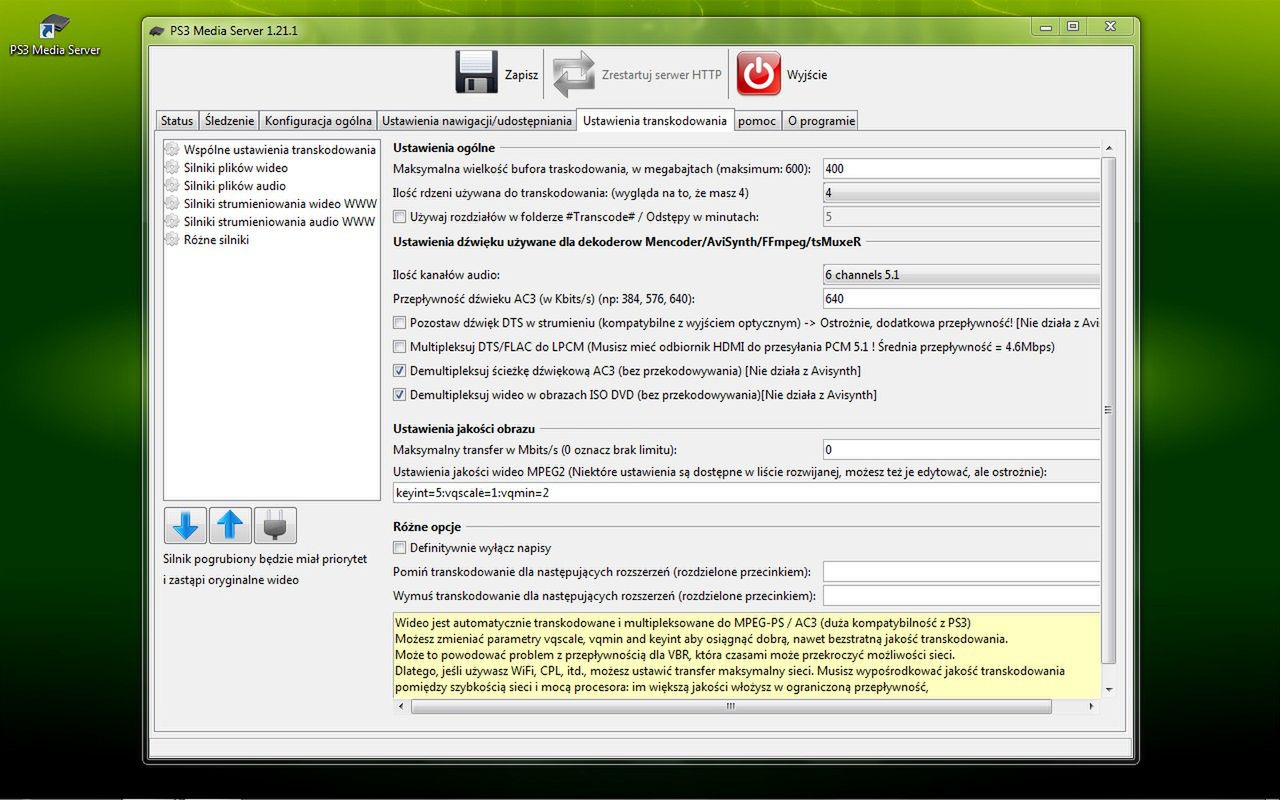This screenshot has height=800, width=1280.
Task: Enable Multipleksuj DTS/FLAC do LPCM checkbox
Action: click(x=400, y=347)
